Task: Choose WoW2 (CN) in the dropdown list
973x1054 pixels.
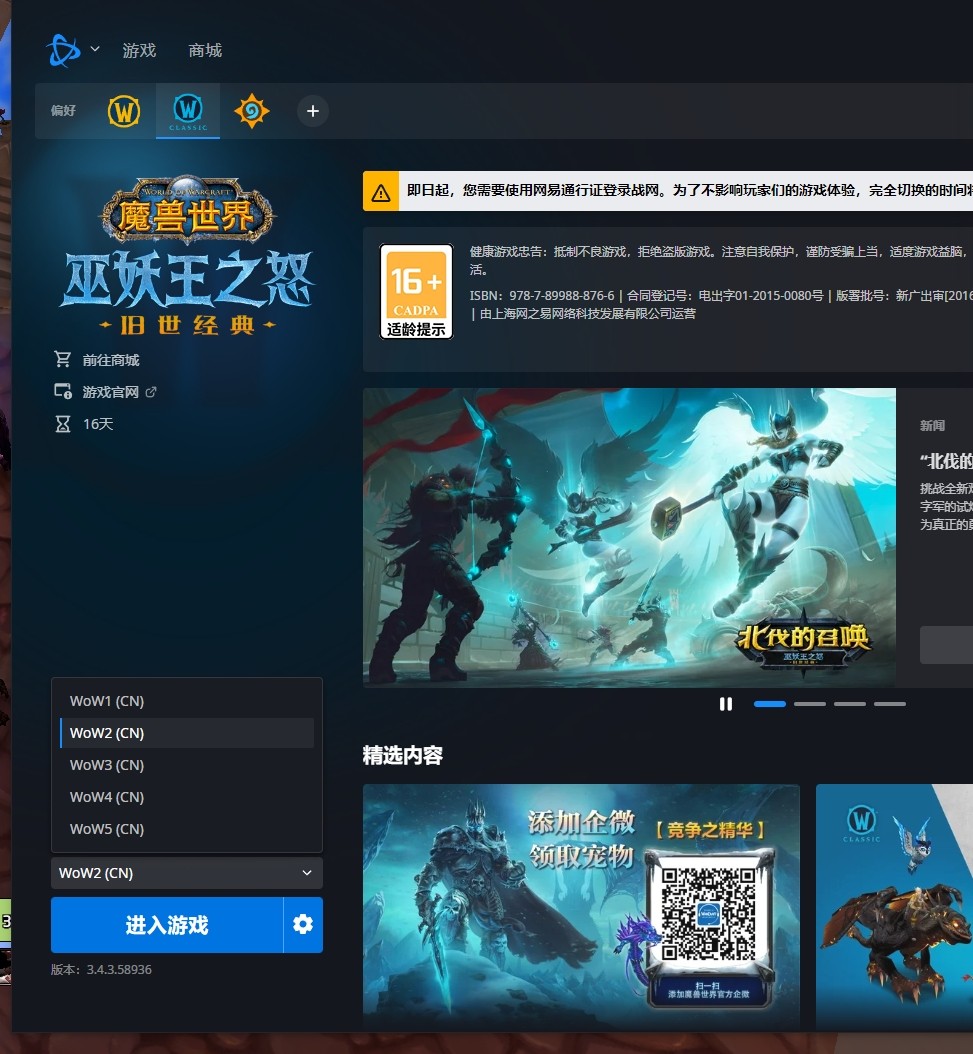Action: tap(187, 733)
